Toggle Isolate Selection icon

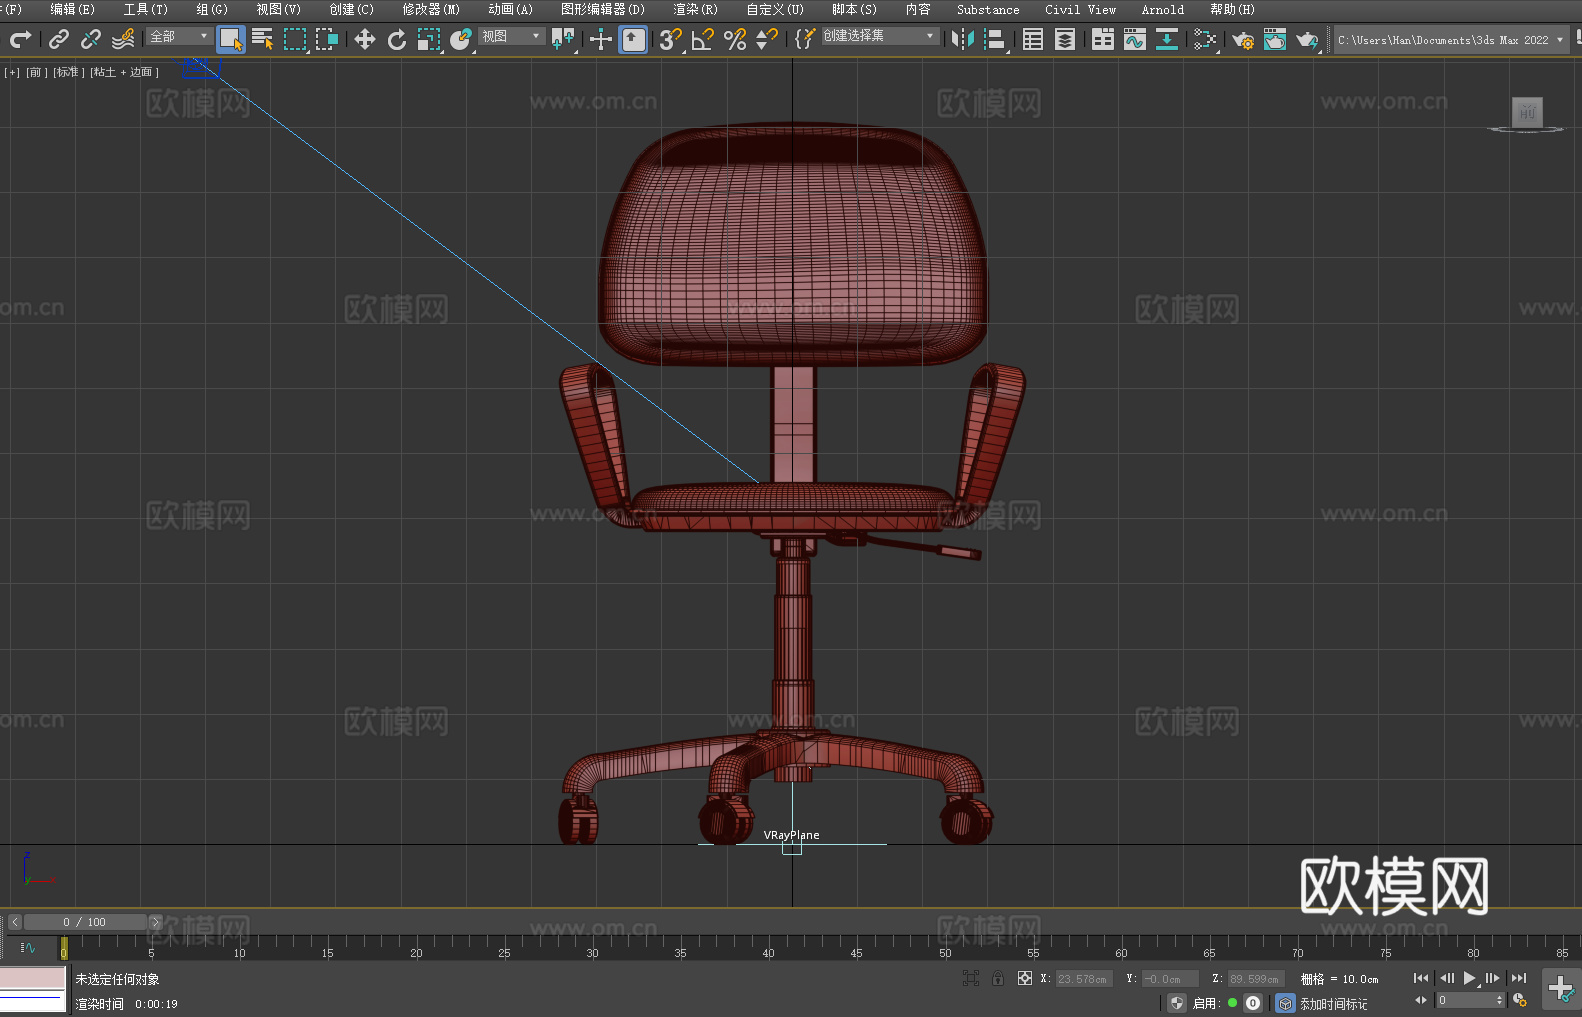(x=970, y=978)
